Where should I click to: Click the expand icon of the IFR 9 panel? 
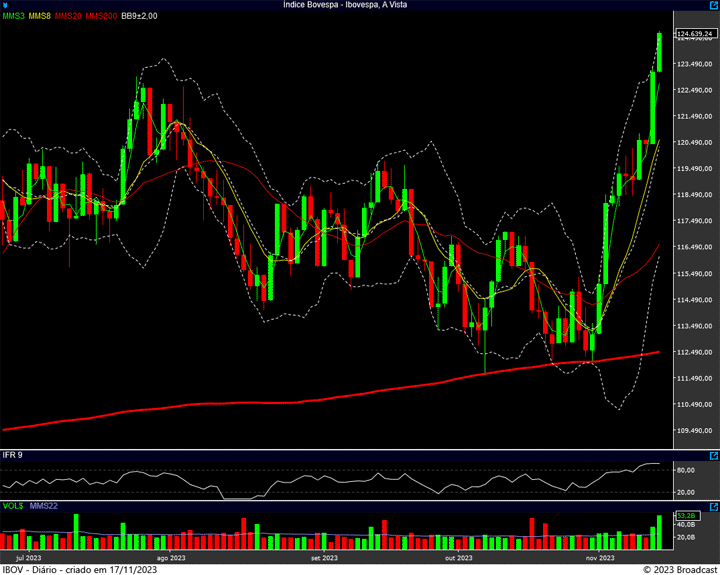[x=712, y=455]
